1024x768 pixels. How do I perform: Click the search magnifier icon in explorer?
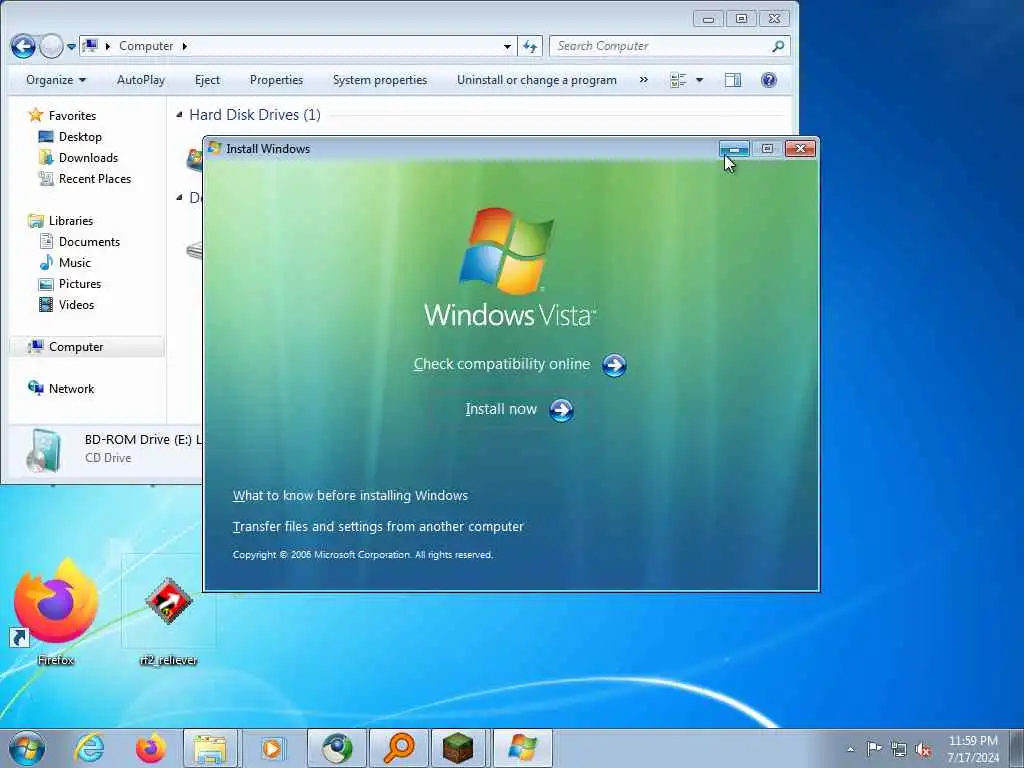(778, 46)
